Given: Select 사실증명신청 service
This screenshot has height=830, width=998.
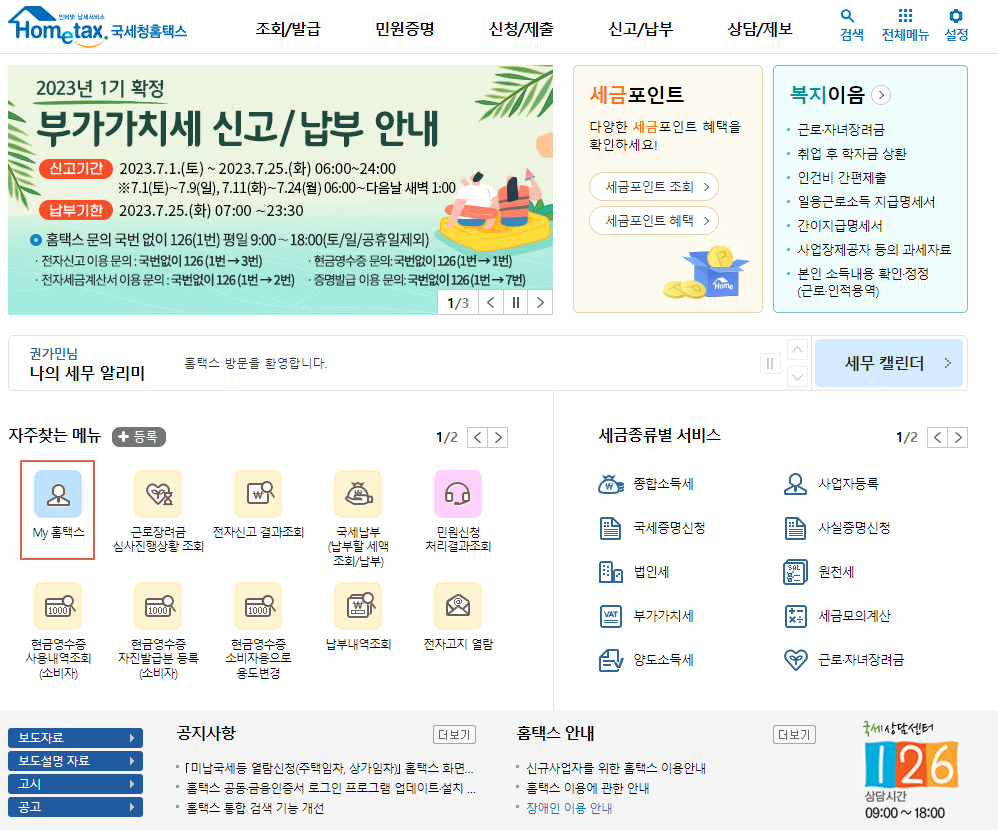Looking at the screenshot, I should (x=837, y=528).
